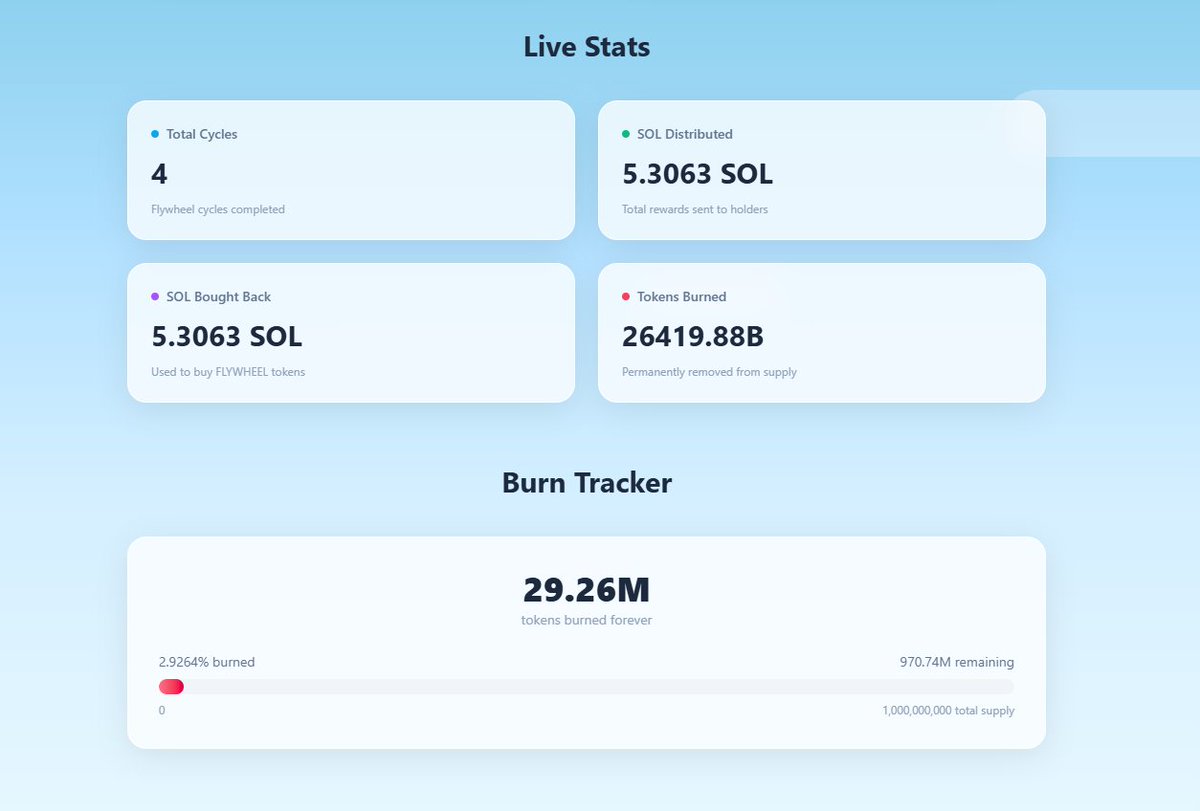Image resolution: width=1200 pixels, height=811 pixels.
Task: Click the green dot beside SOL Distributed
Action: (x=626, y=134)
